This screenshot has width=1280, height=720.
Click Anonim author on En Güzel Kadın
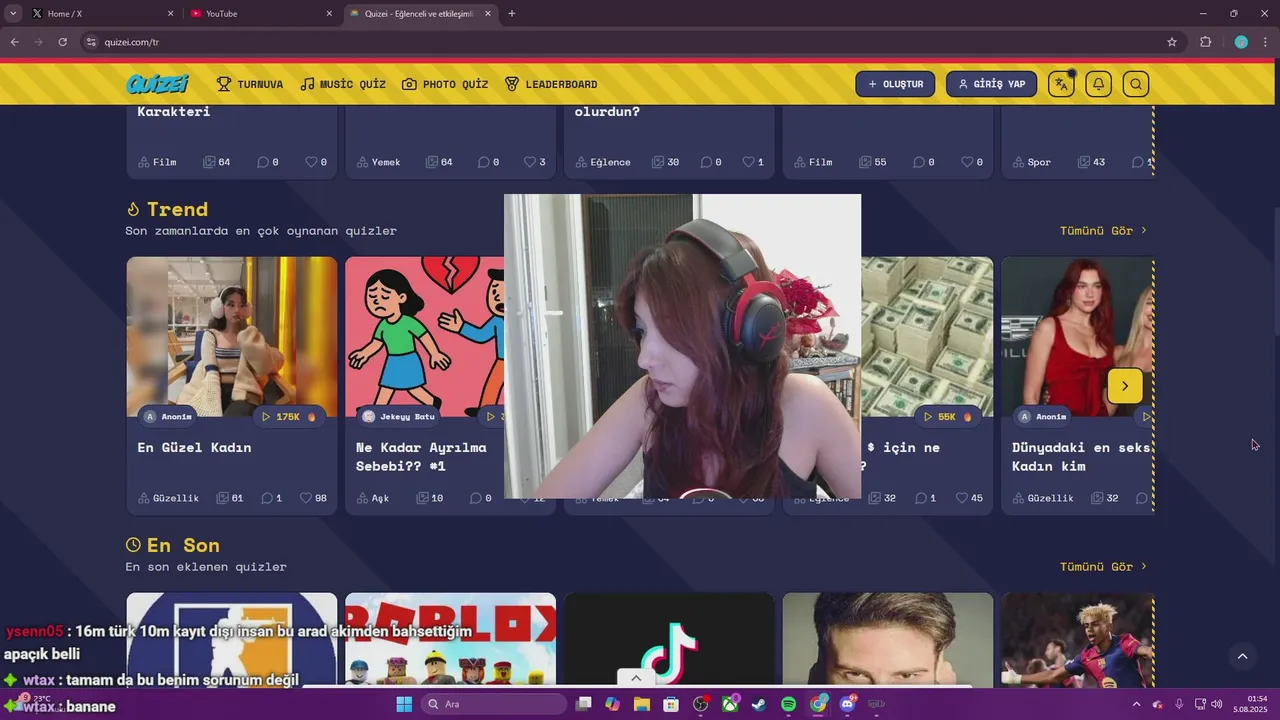168,416
